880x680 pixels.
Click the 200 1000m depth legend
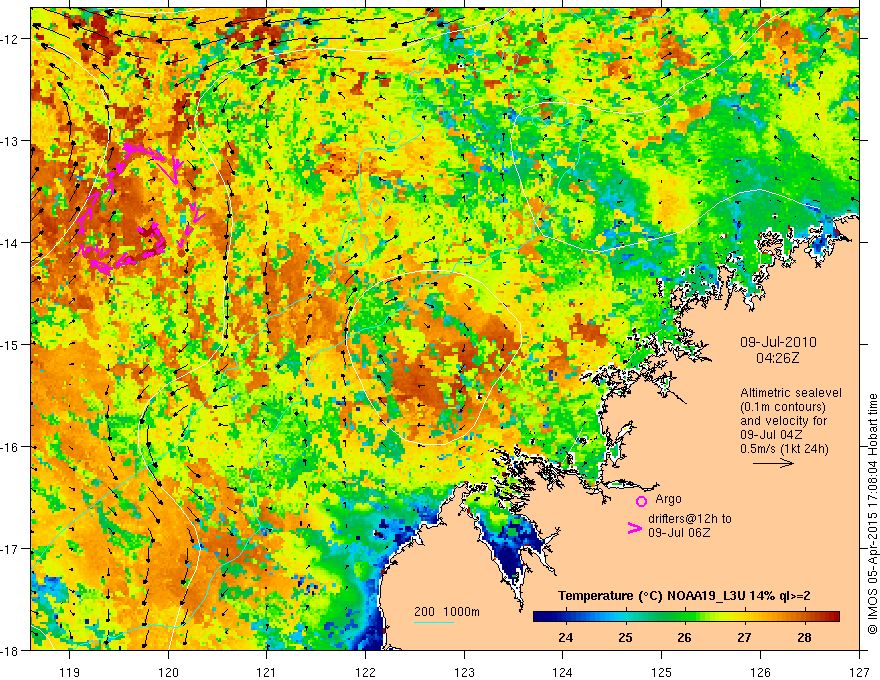click(447, 612)
